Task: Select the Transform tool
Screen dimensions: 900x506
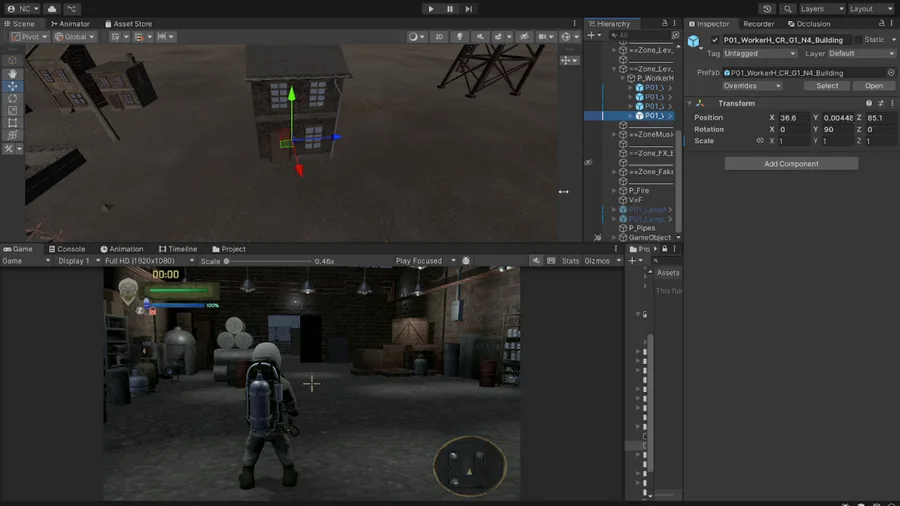Action: (12, 135)
